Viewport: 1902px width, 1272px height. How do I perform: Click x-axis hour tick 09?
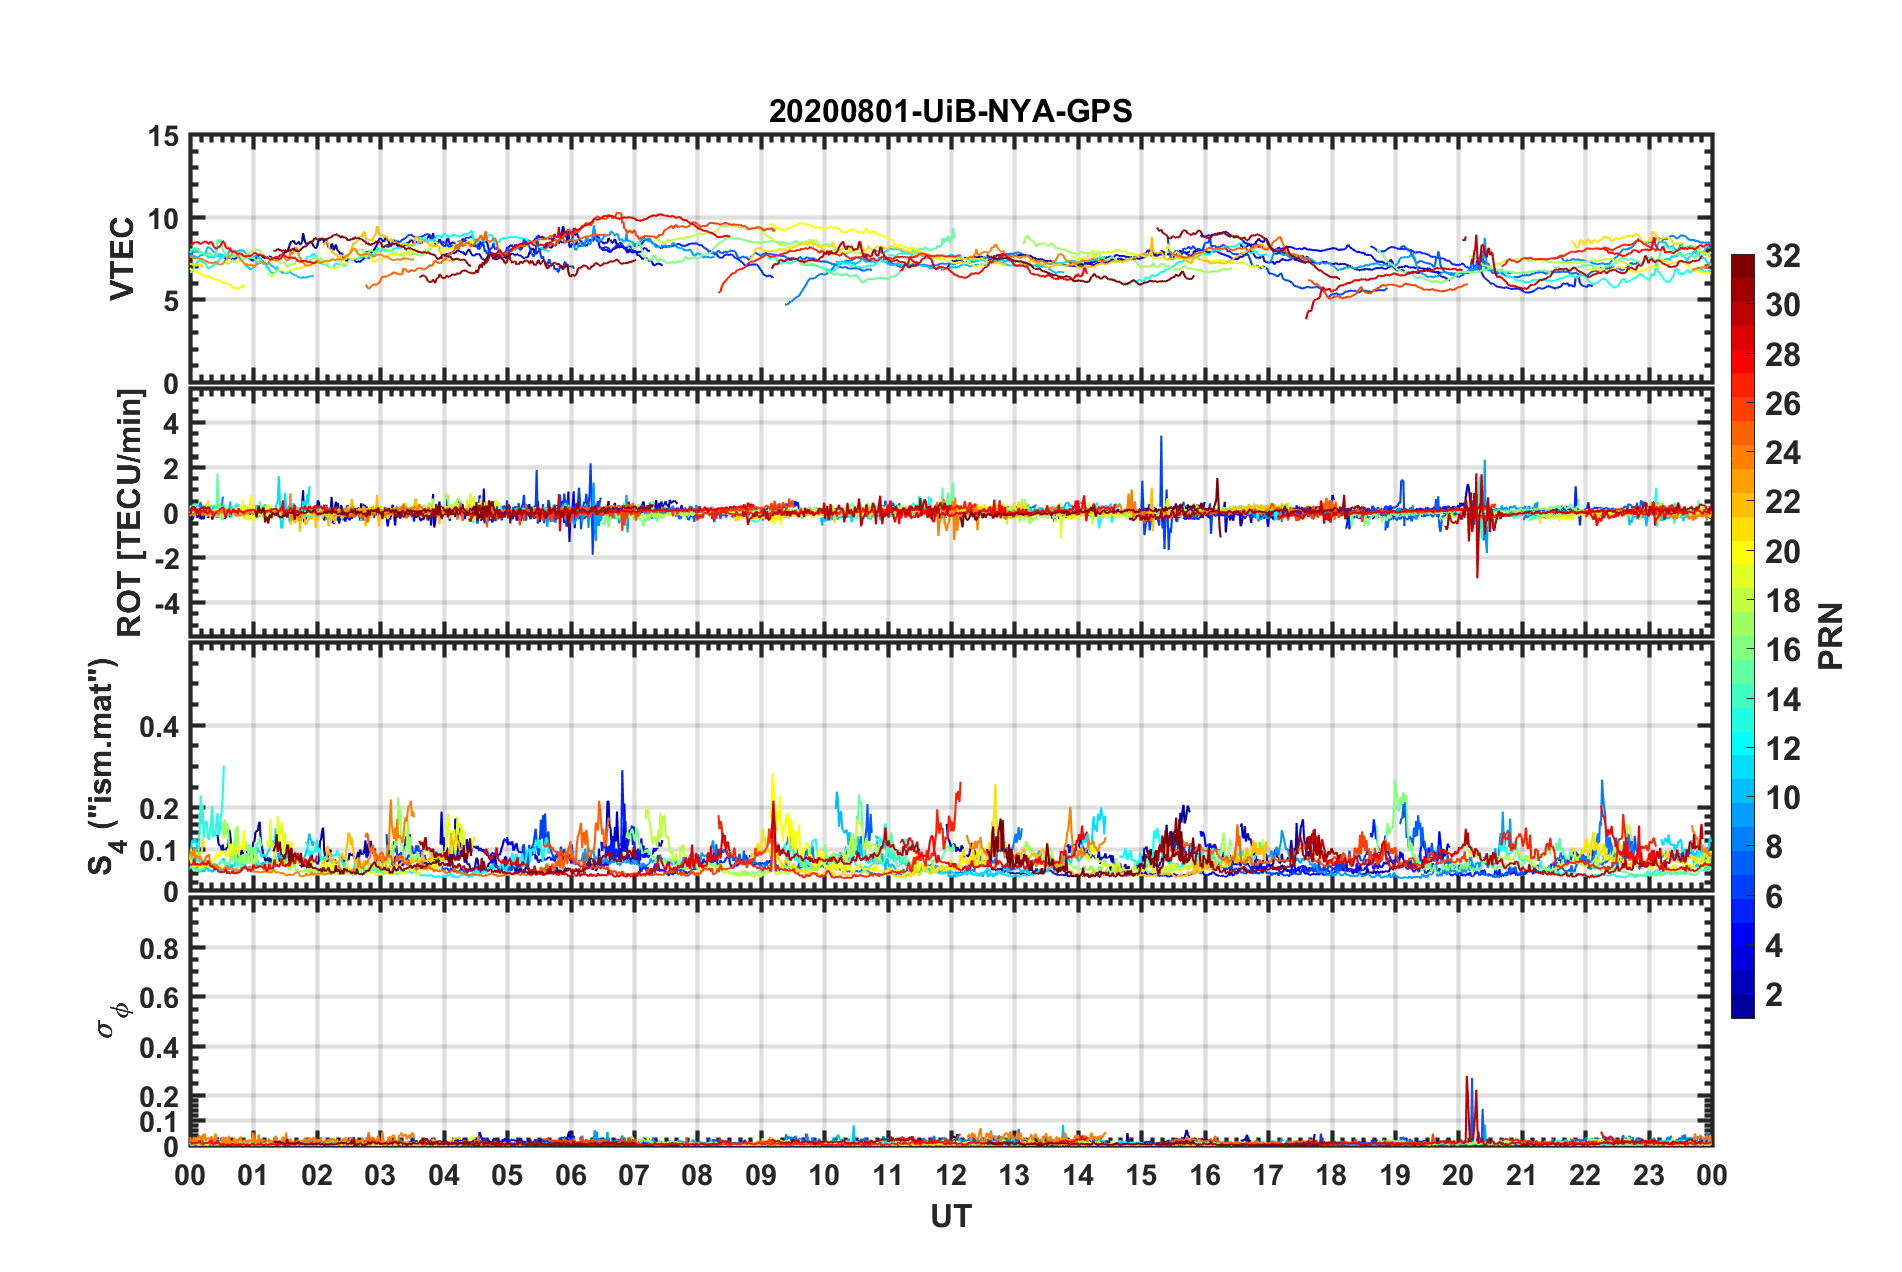760,1175
